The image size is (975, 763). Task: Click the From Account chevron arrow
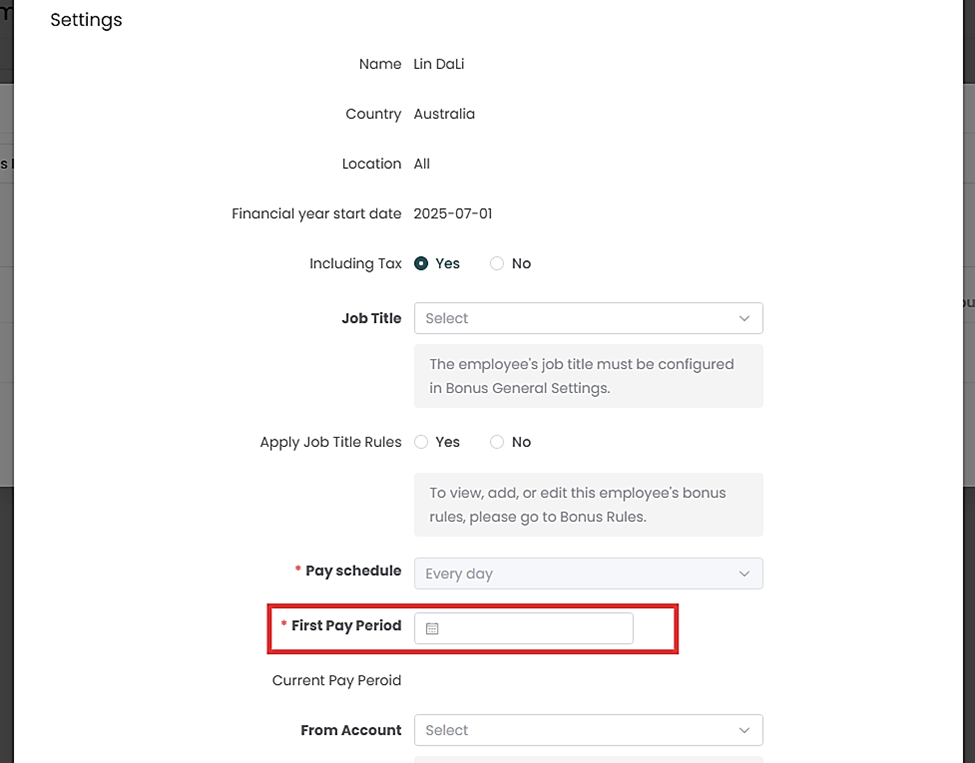tap(744, 730)
